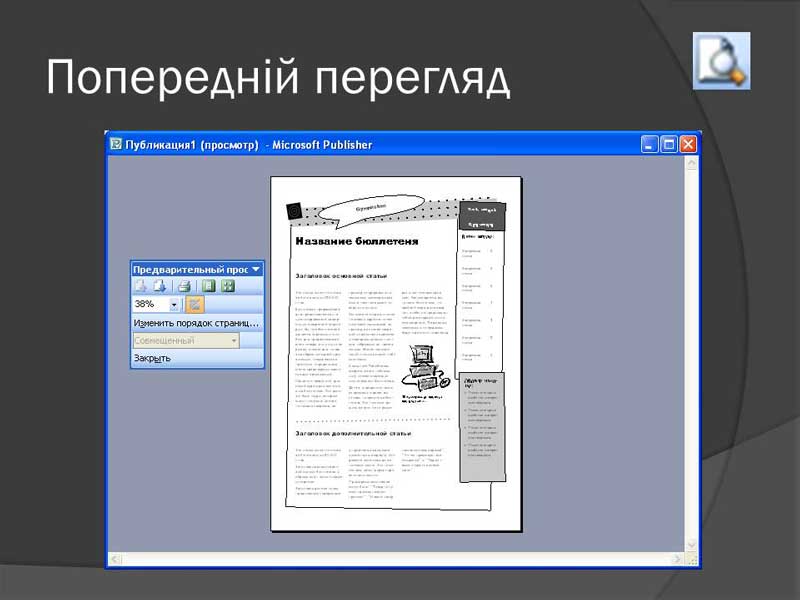Open the Совмещенный dropdown list
The width and height of the screenshot is (800, 600).
tap(234, 341)
